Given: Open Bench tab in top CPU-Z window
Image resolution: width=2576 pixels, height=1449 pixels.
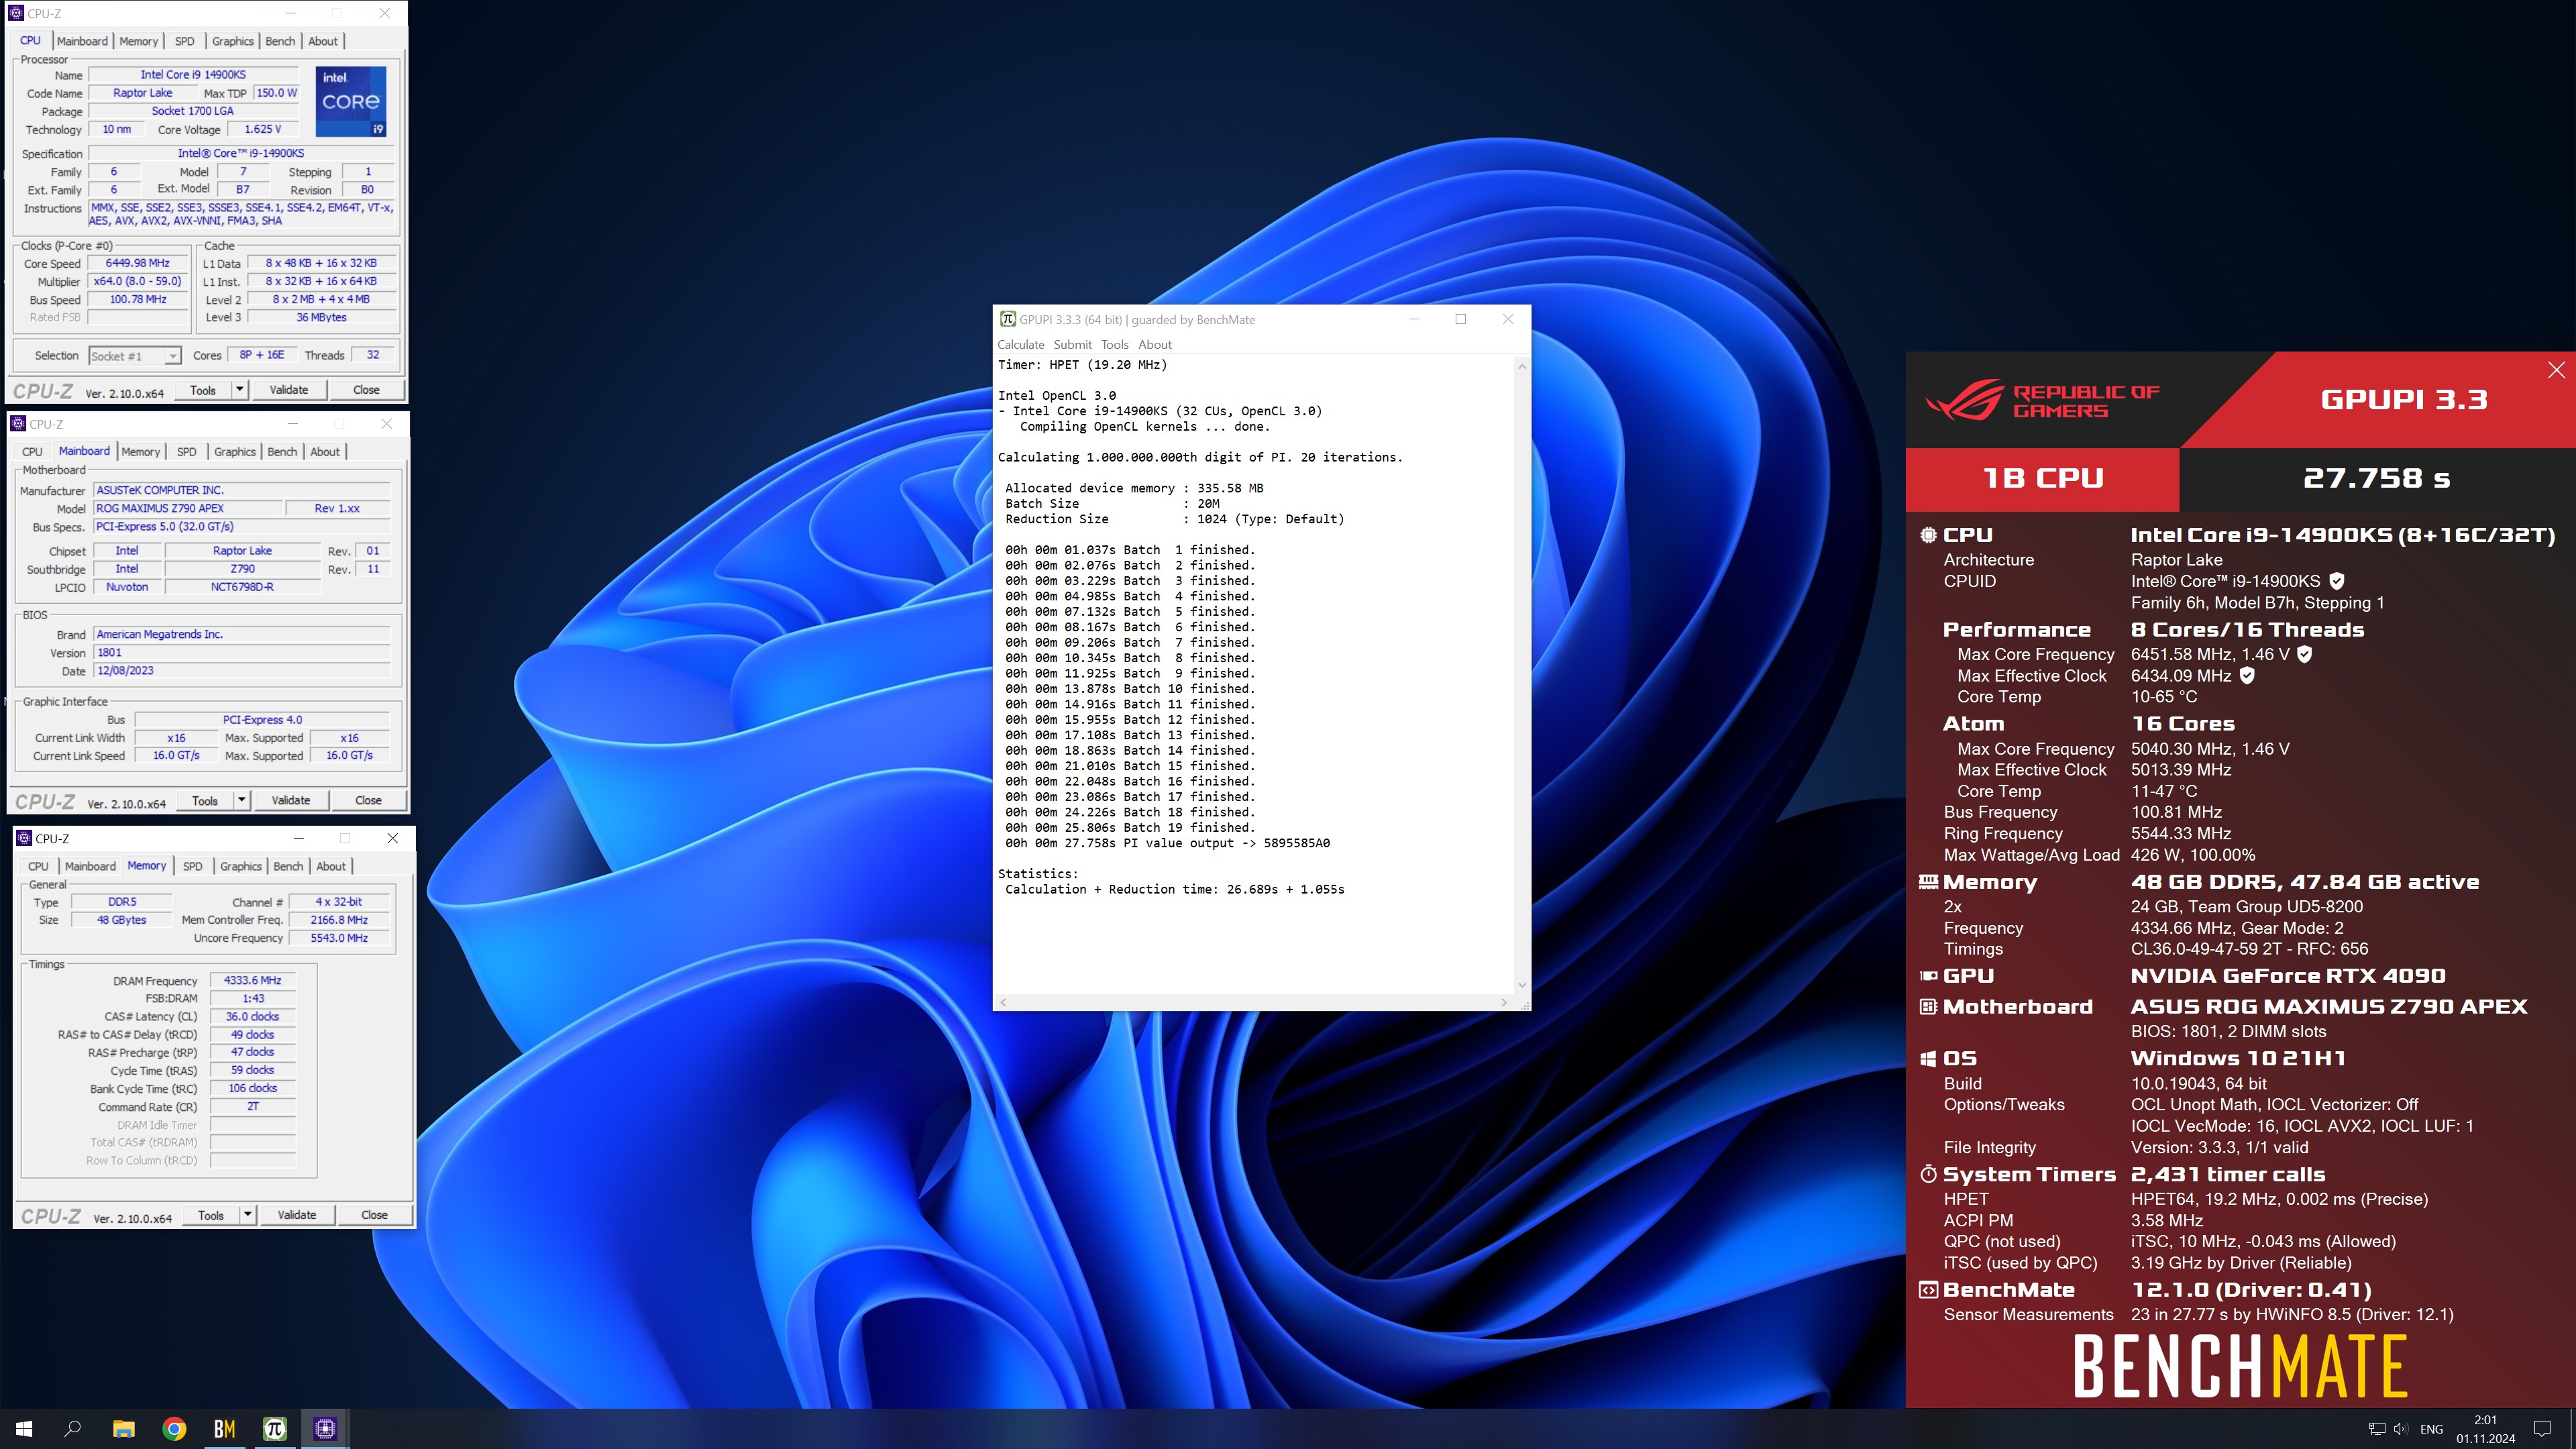Looking at the screenshot, I should 280,41.
